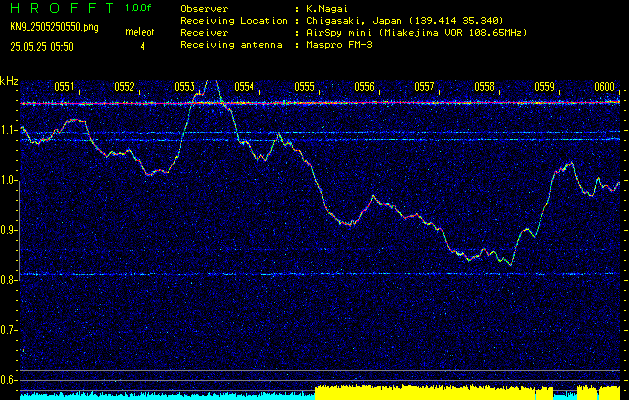Click the 0600 time marker
Screen dimensions: 629x400
click(x=605, y=87)
